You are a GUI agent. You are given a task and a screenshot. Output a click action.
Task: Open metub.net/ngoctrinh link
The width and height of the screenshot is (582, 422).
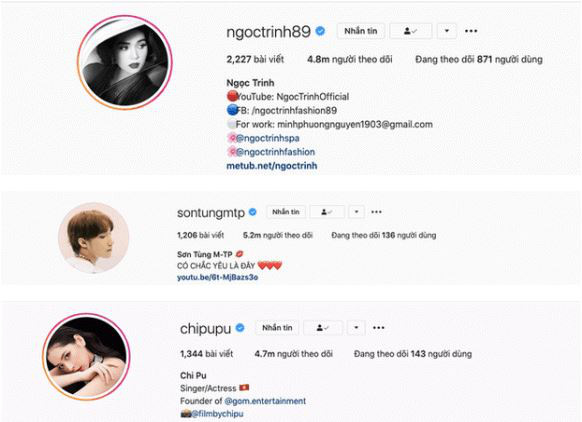[x=272, y=166]
